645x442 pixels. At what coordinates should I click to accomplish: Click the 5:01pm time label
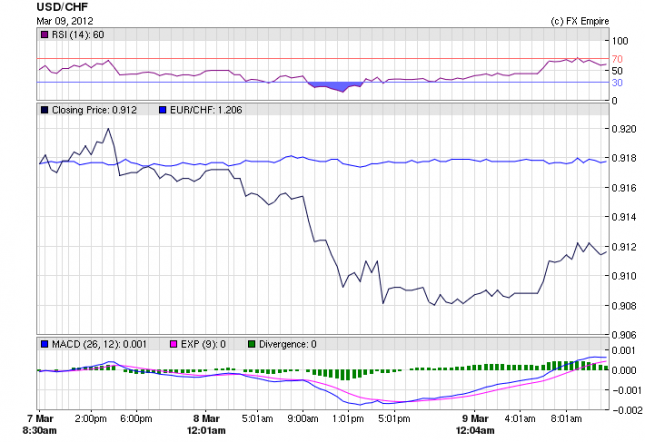pyautogui.click(x=394, y=419)
